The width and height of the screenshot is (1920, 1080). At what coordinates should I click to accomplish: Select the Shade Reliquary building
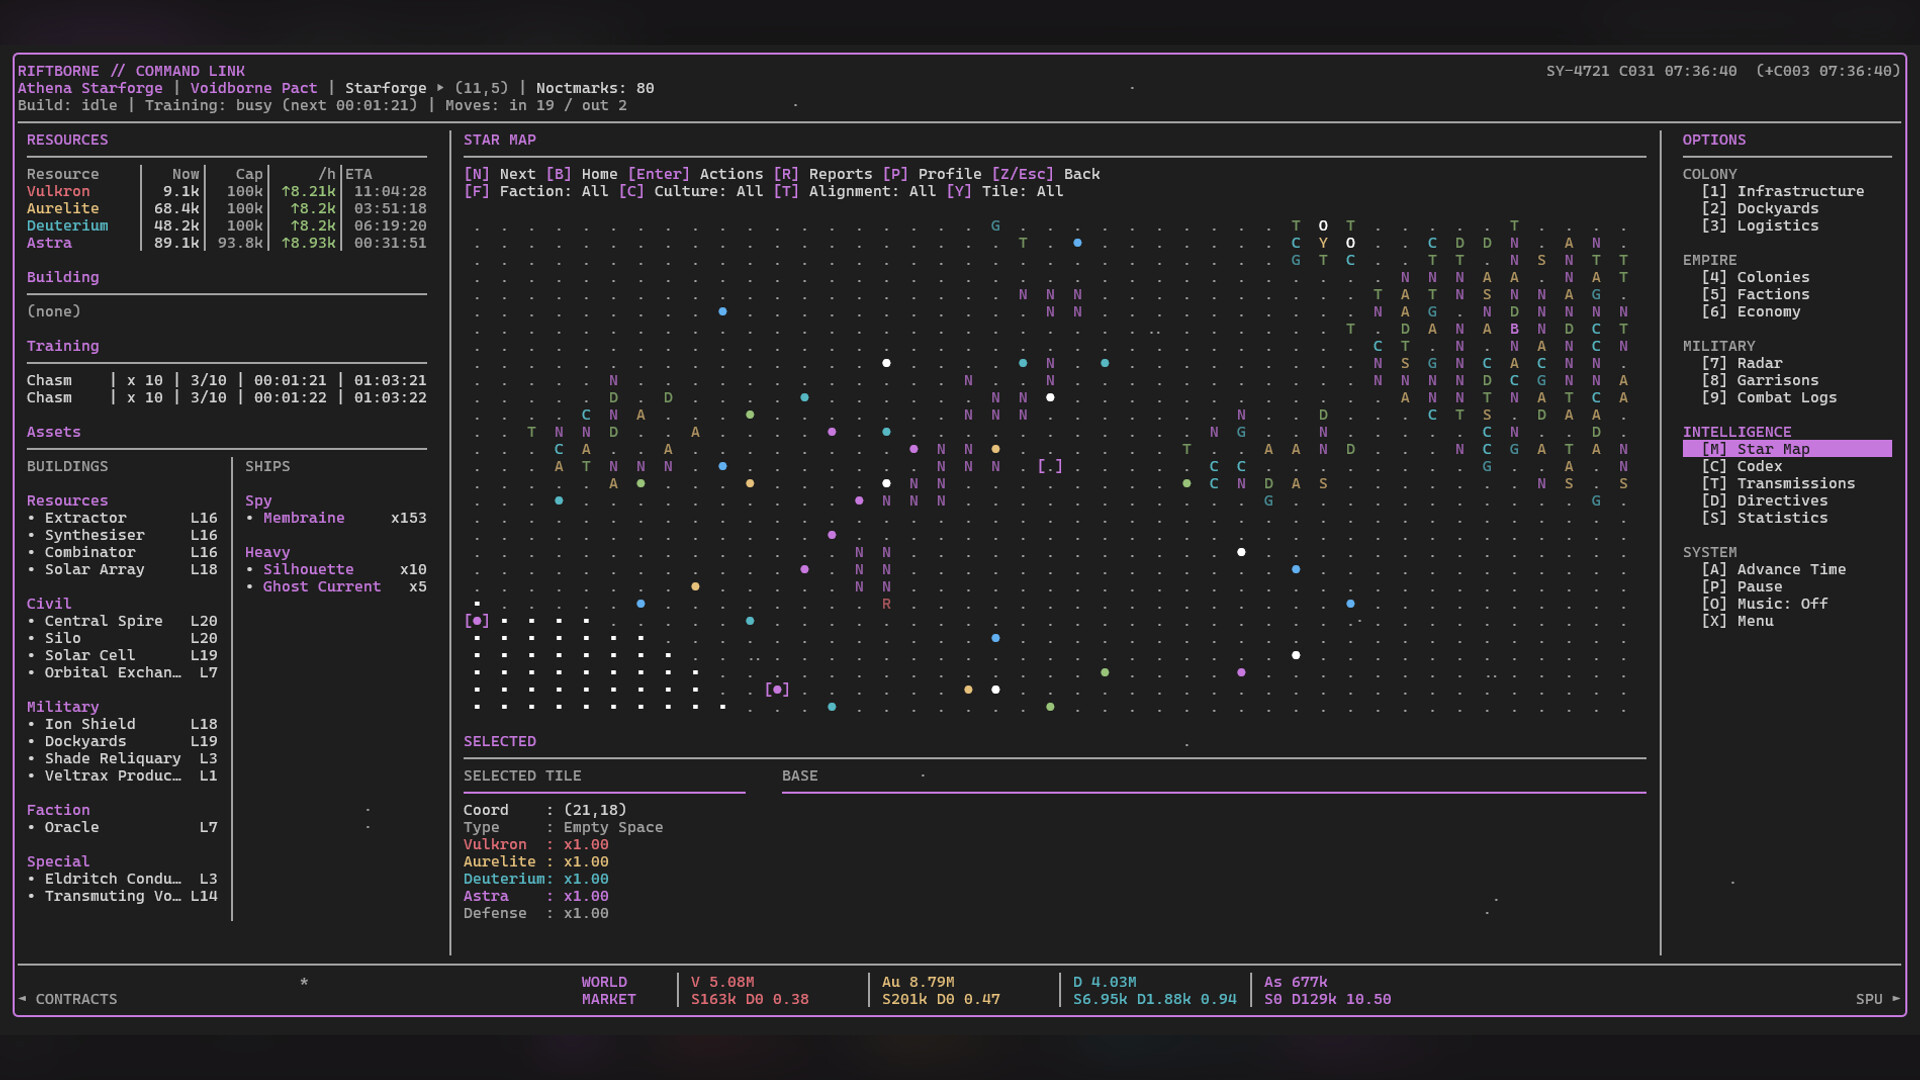pyautogui.click(x=122, y=758)
